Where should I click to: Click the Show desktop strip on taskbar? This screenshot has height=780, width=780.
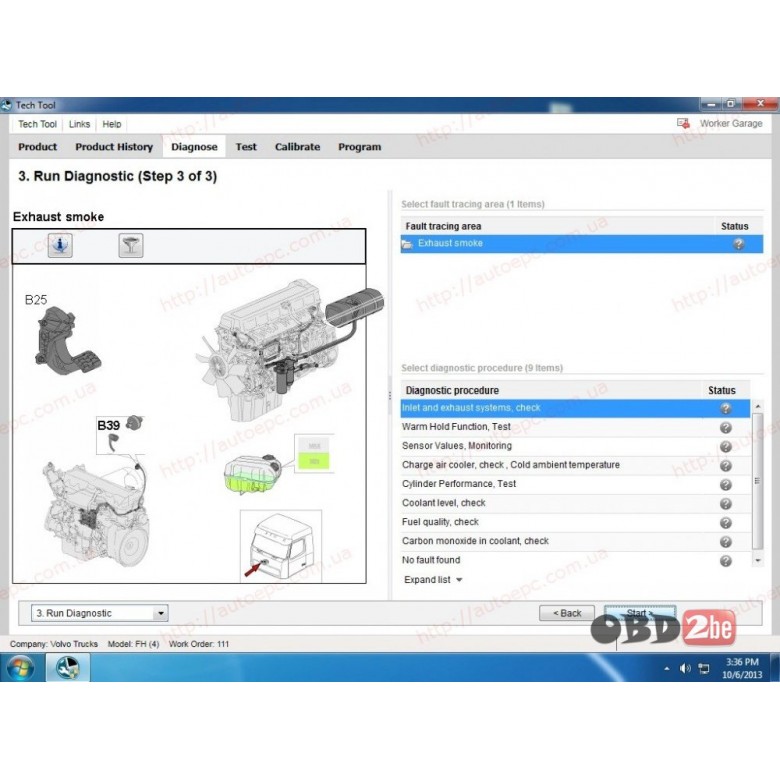click(775, 668)
